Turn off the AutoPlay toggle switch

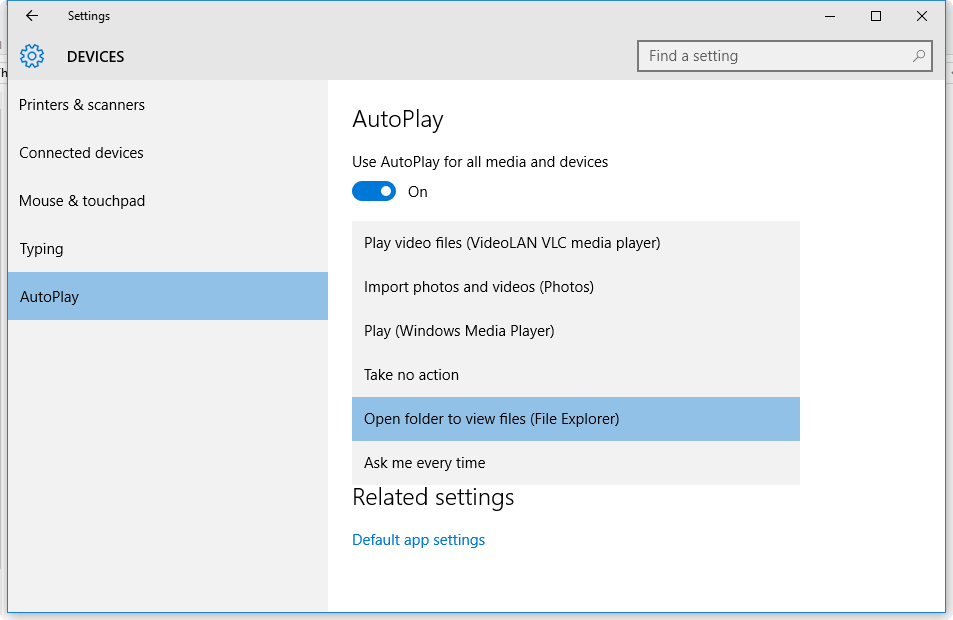[x=374, y=191]
